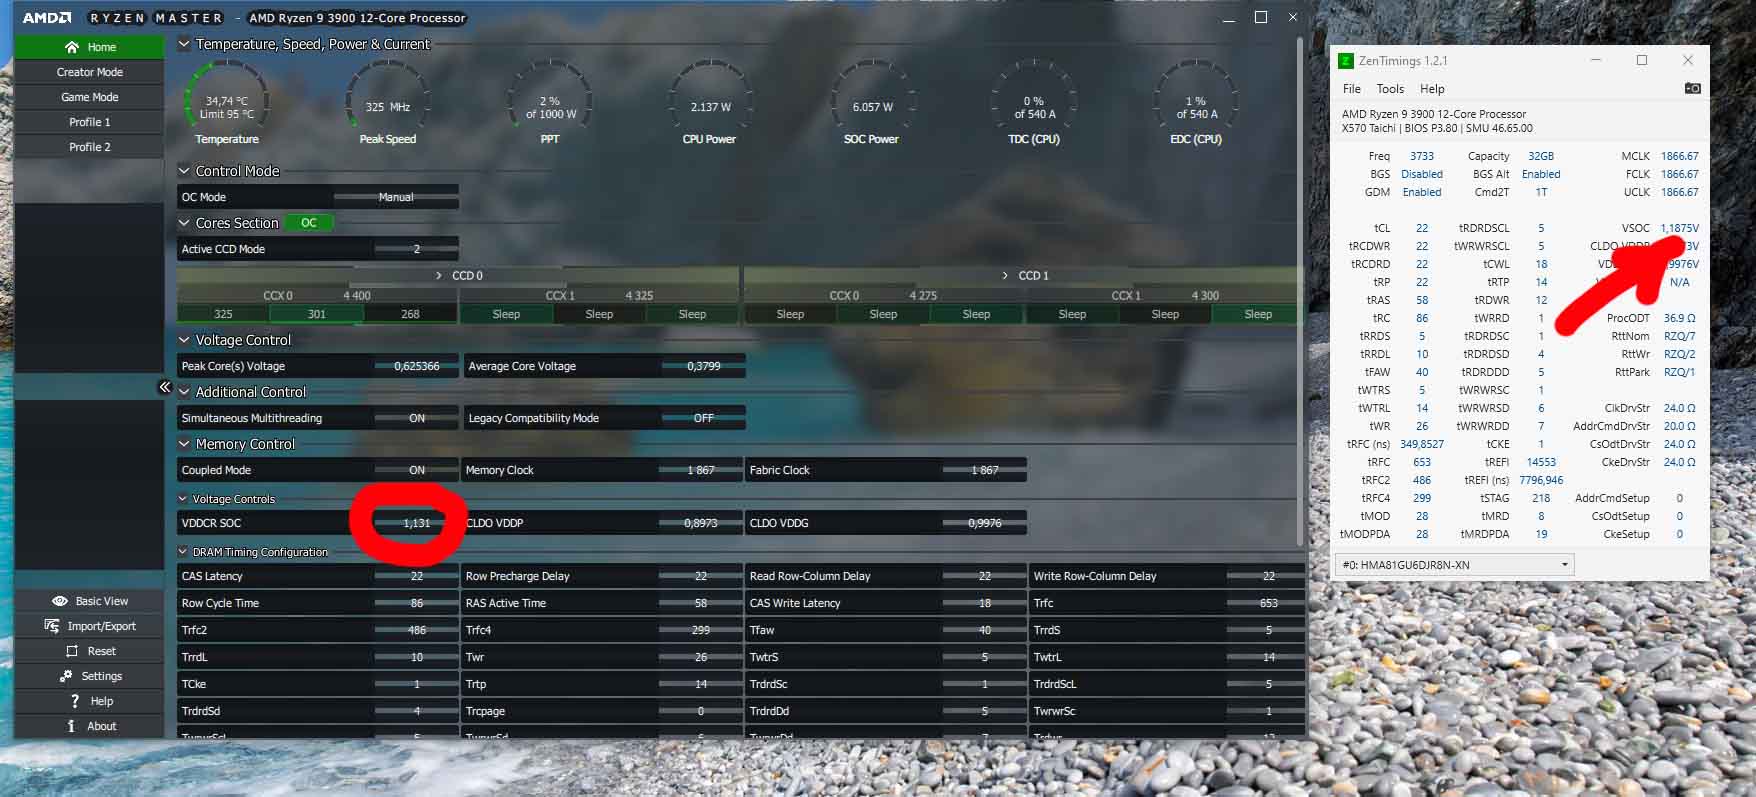Viewport: 1756px width, 797px height.
Task: Collapse the Cores Section chevron
Action: click(184, 223)
